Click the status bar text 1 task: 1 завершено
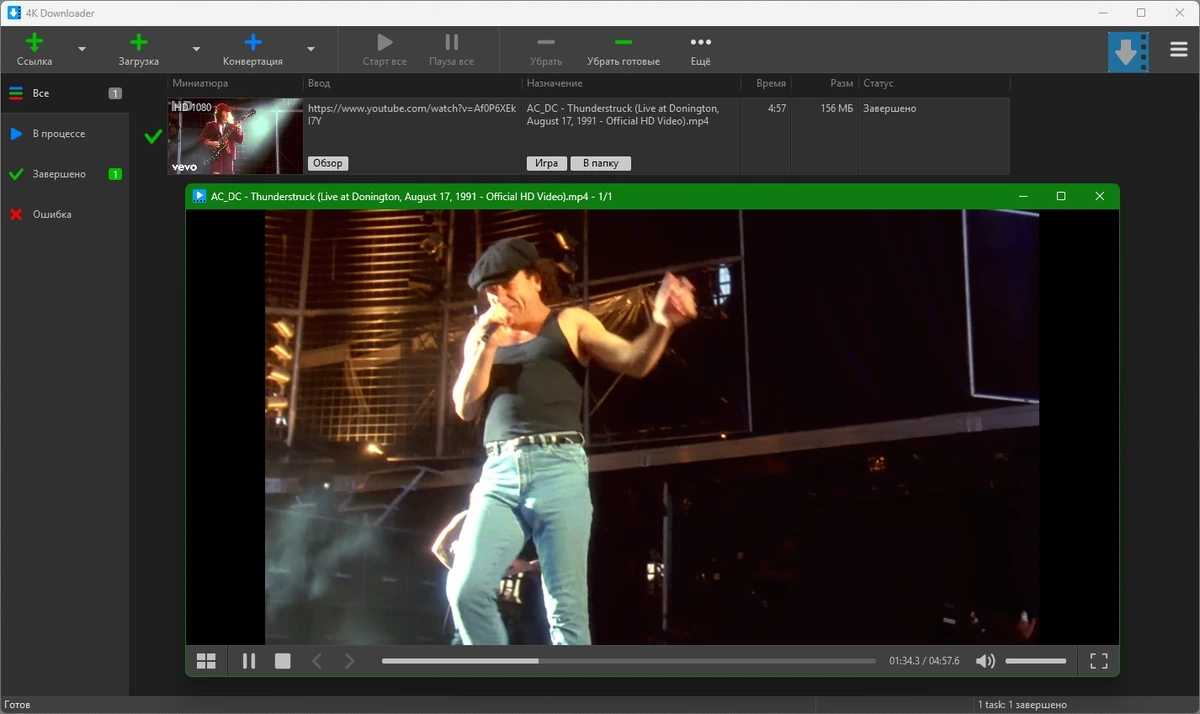This screenshot has width=1200, height=714. pos(1022,705)
